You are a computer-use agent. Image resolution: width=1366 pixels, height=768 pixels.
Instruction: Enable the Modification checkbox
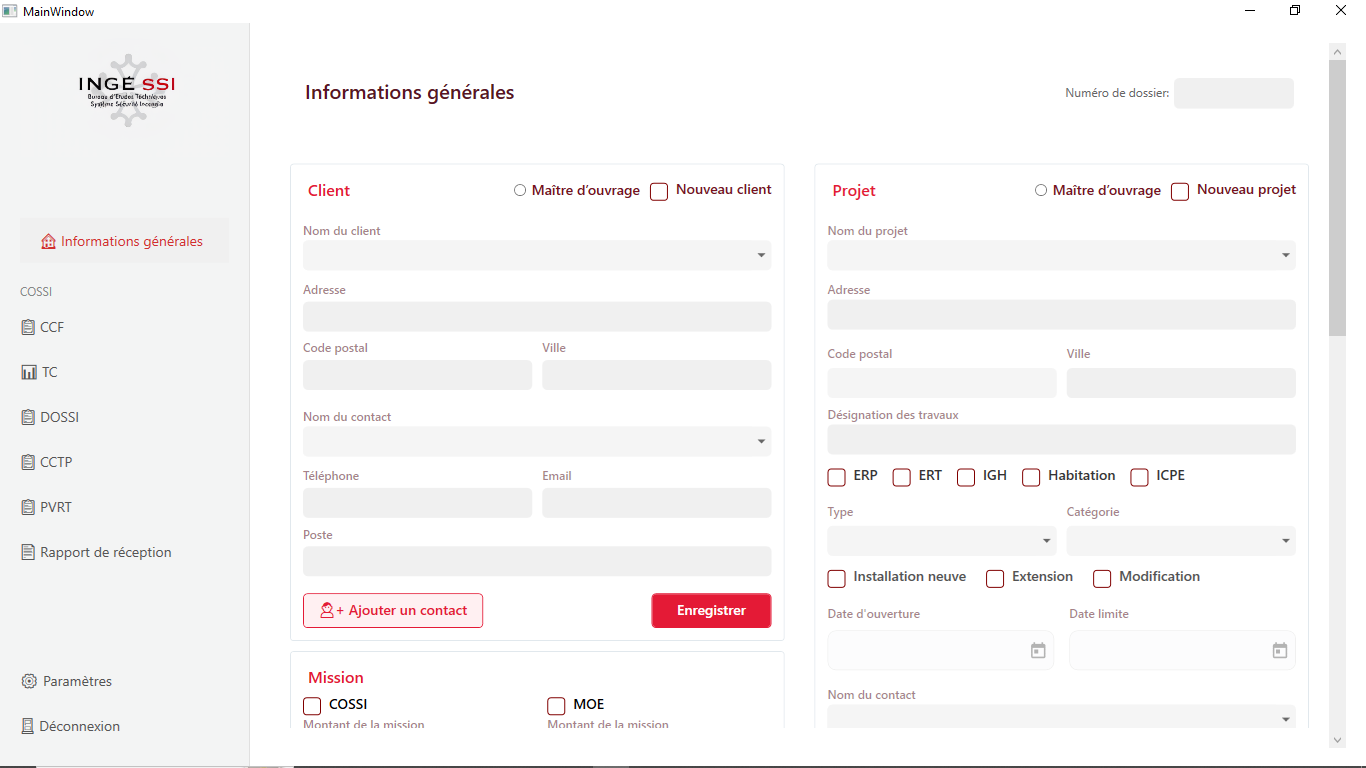coord(1102,578)
